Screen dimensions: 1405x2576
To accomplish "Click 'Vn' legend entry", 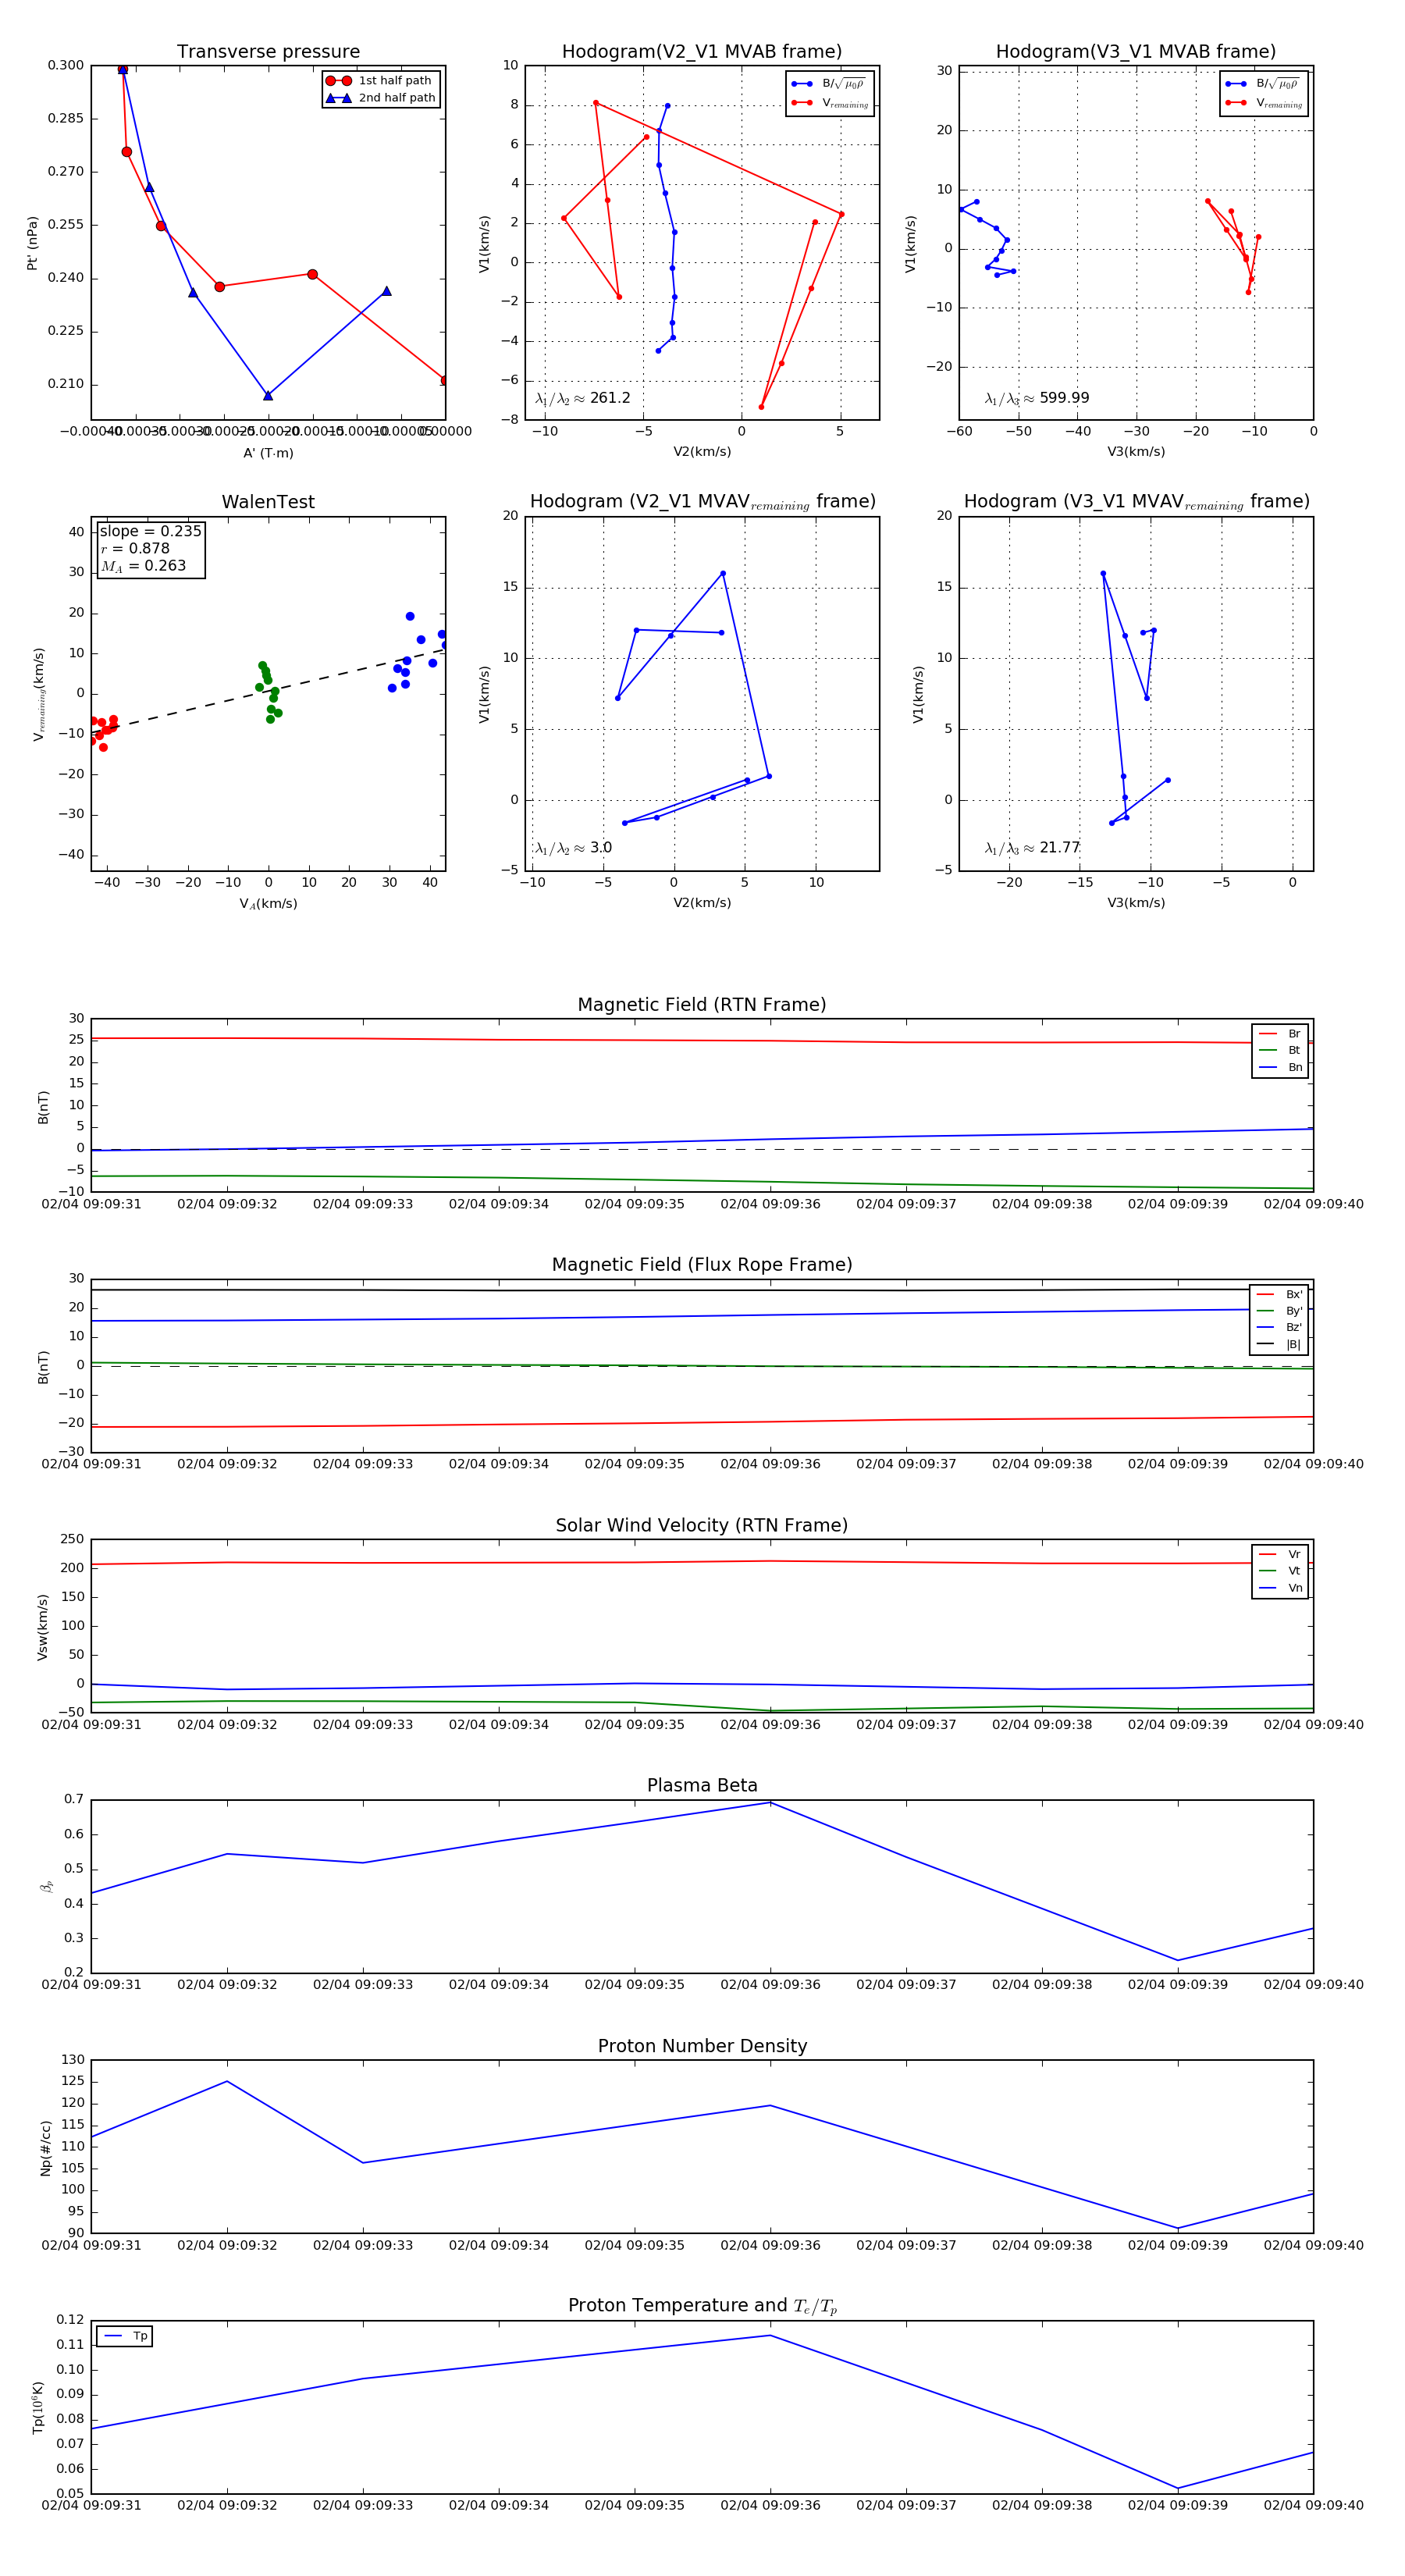I will (1281, 1588).
